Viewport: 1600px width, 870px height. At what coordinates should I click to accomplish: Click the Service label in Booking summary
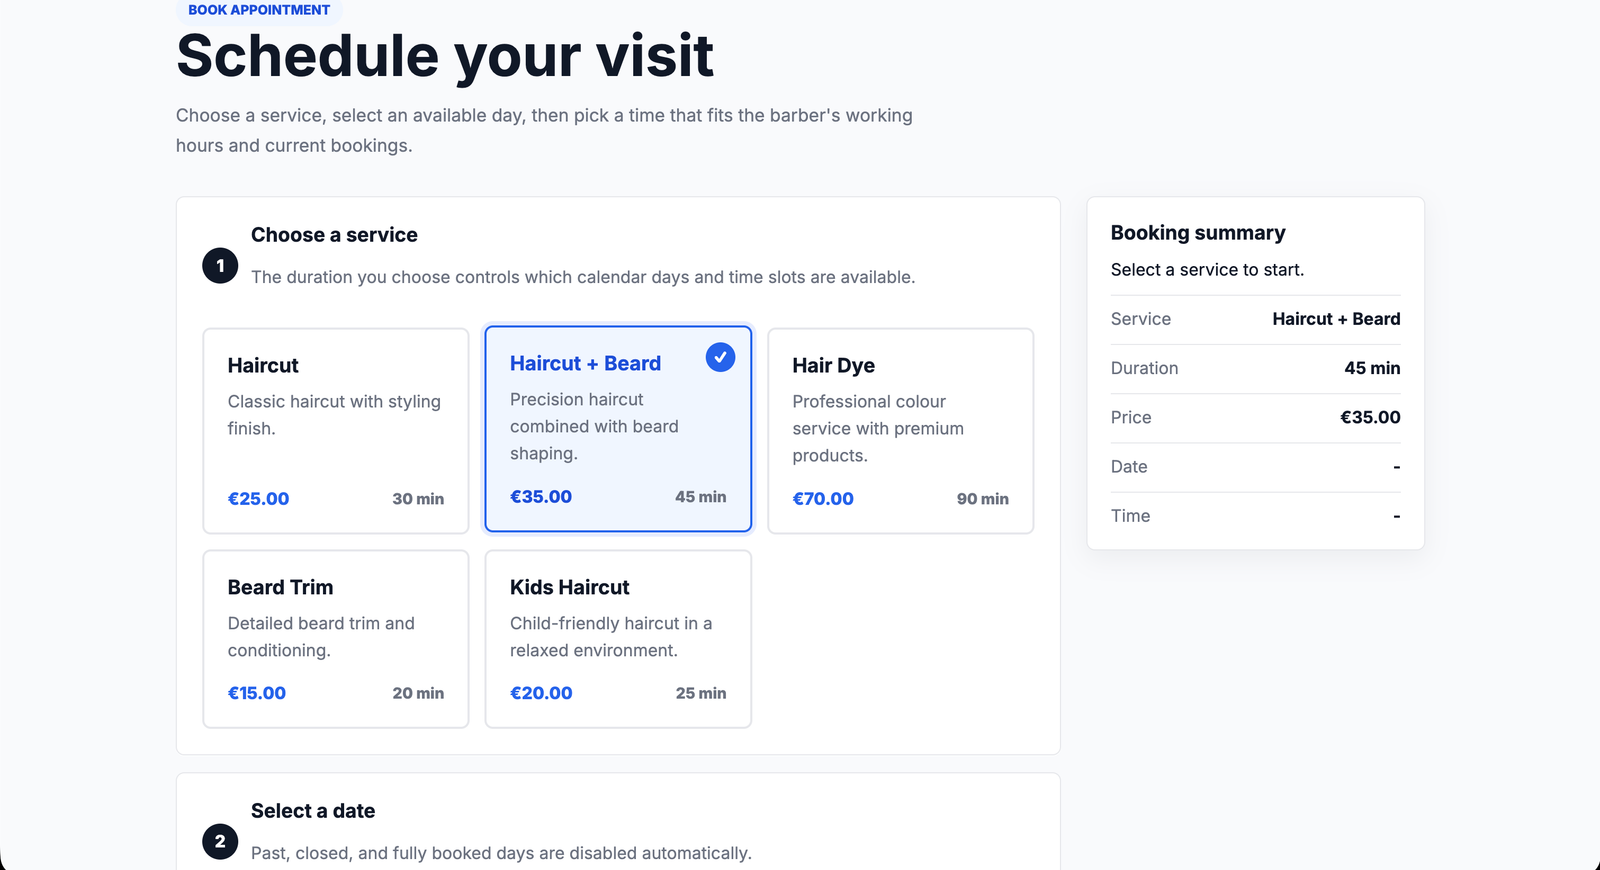[x=1140, y=319]
